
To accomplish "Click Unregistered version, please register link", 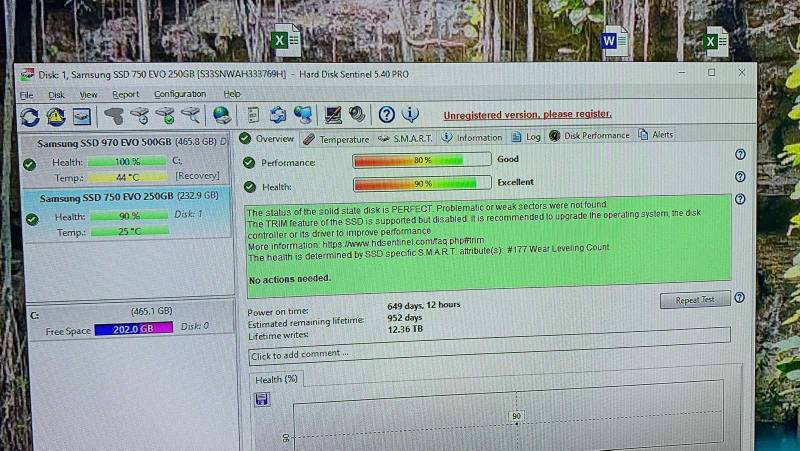I will click(x=528, y=114).
